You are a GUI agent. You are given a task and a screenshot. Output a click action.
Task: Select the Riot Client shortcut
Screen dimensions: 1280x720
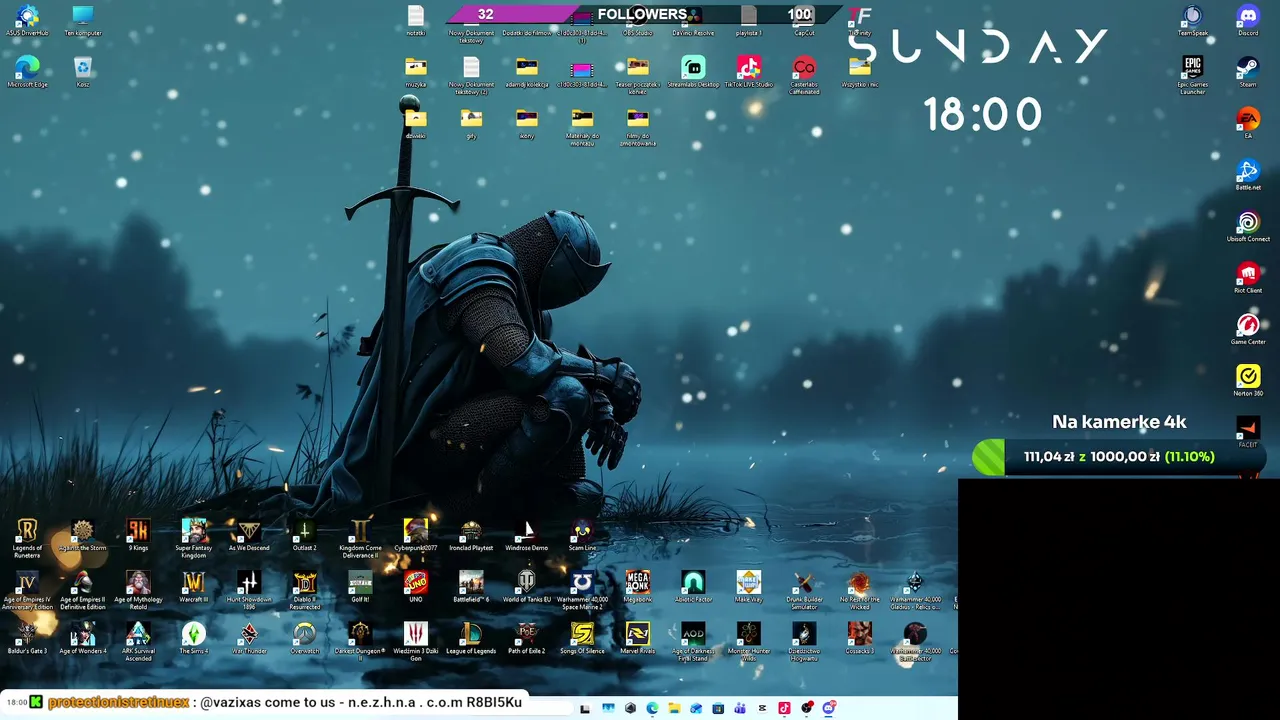1248,278
